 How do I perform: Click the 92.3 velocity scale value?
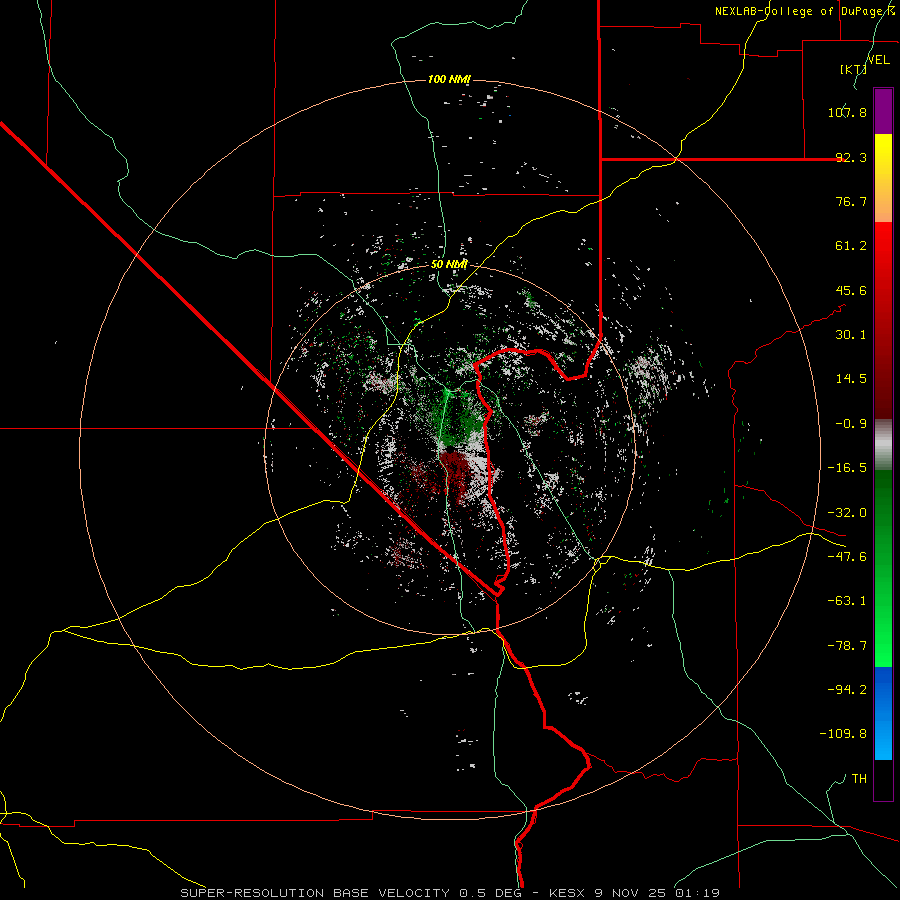coord(851,157)
